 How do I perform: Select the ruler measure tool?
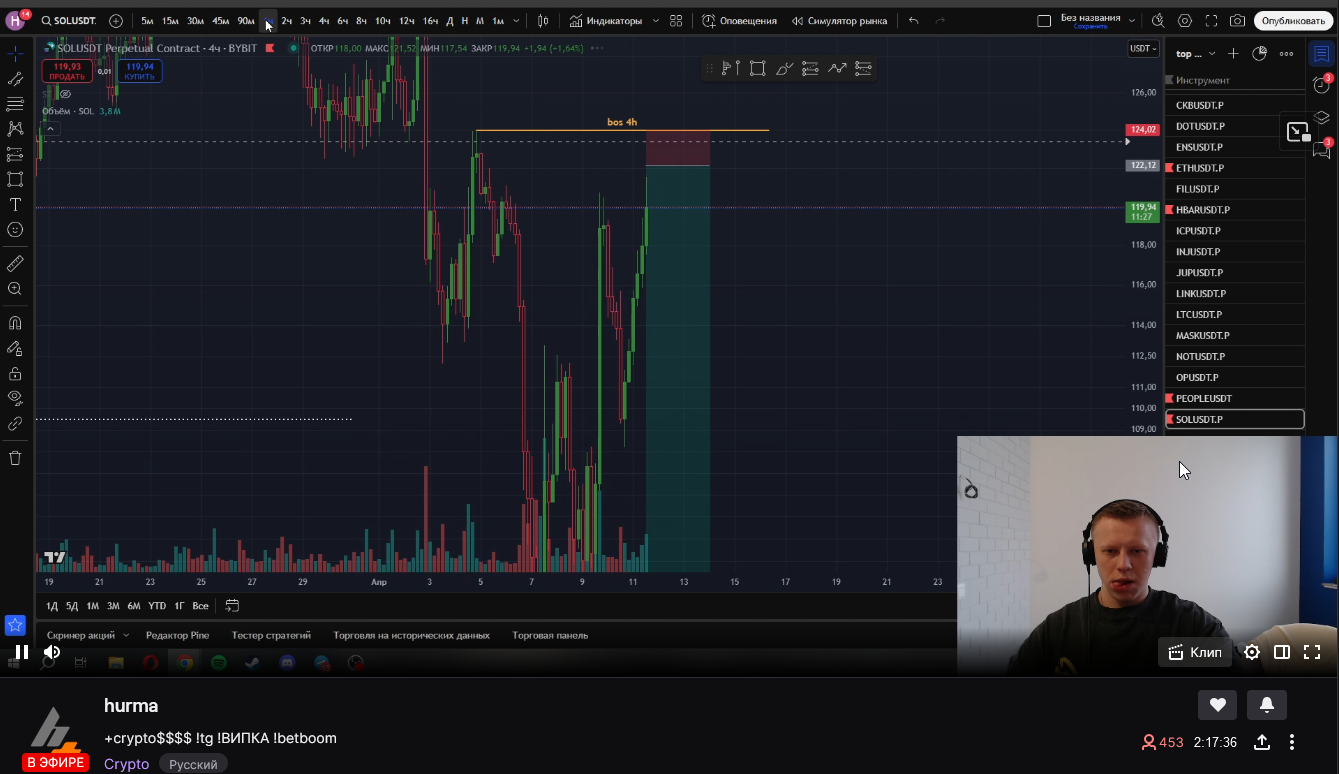point(15,264)
